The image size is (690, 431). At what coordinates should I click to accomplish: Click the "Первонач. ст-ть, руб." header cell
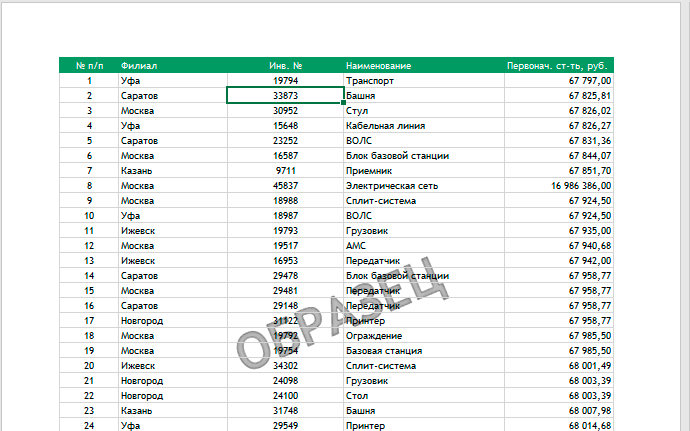[559, 66]
